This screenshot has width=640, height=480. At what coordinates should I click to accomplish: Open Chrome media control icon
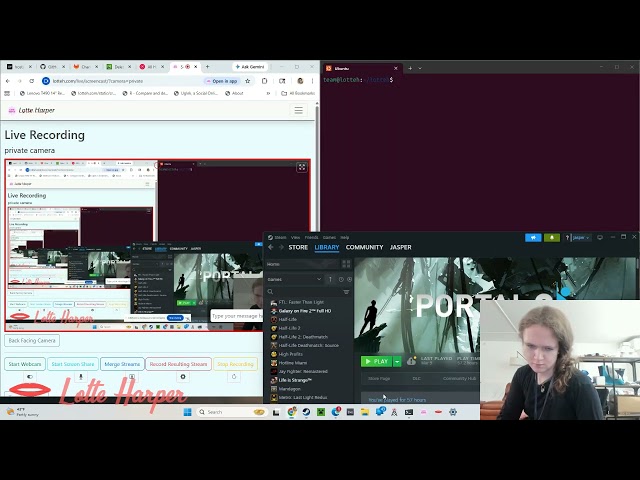282,81
